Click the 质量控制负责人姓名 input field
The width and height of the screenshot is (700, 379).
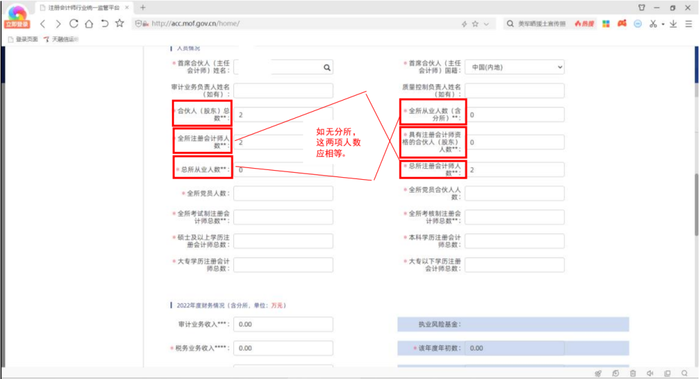point(515,91)
